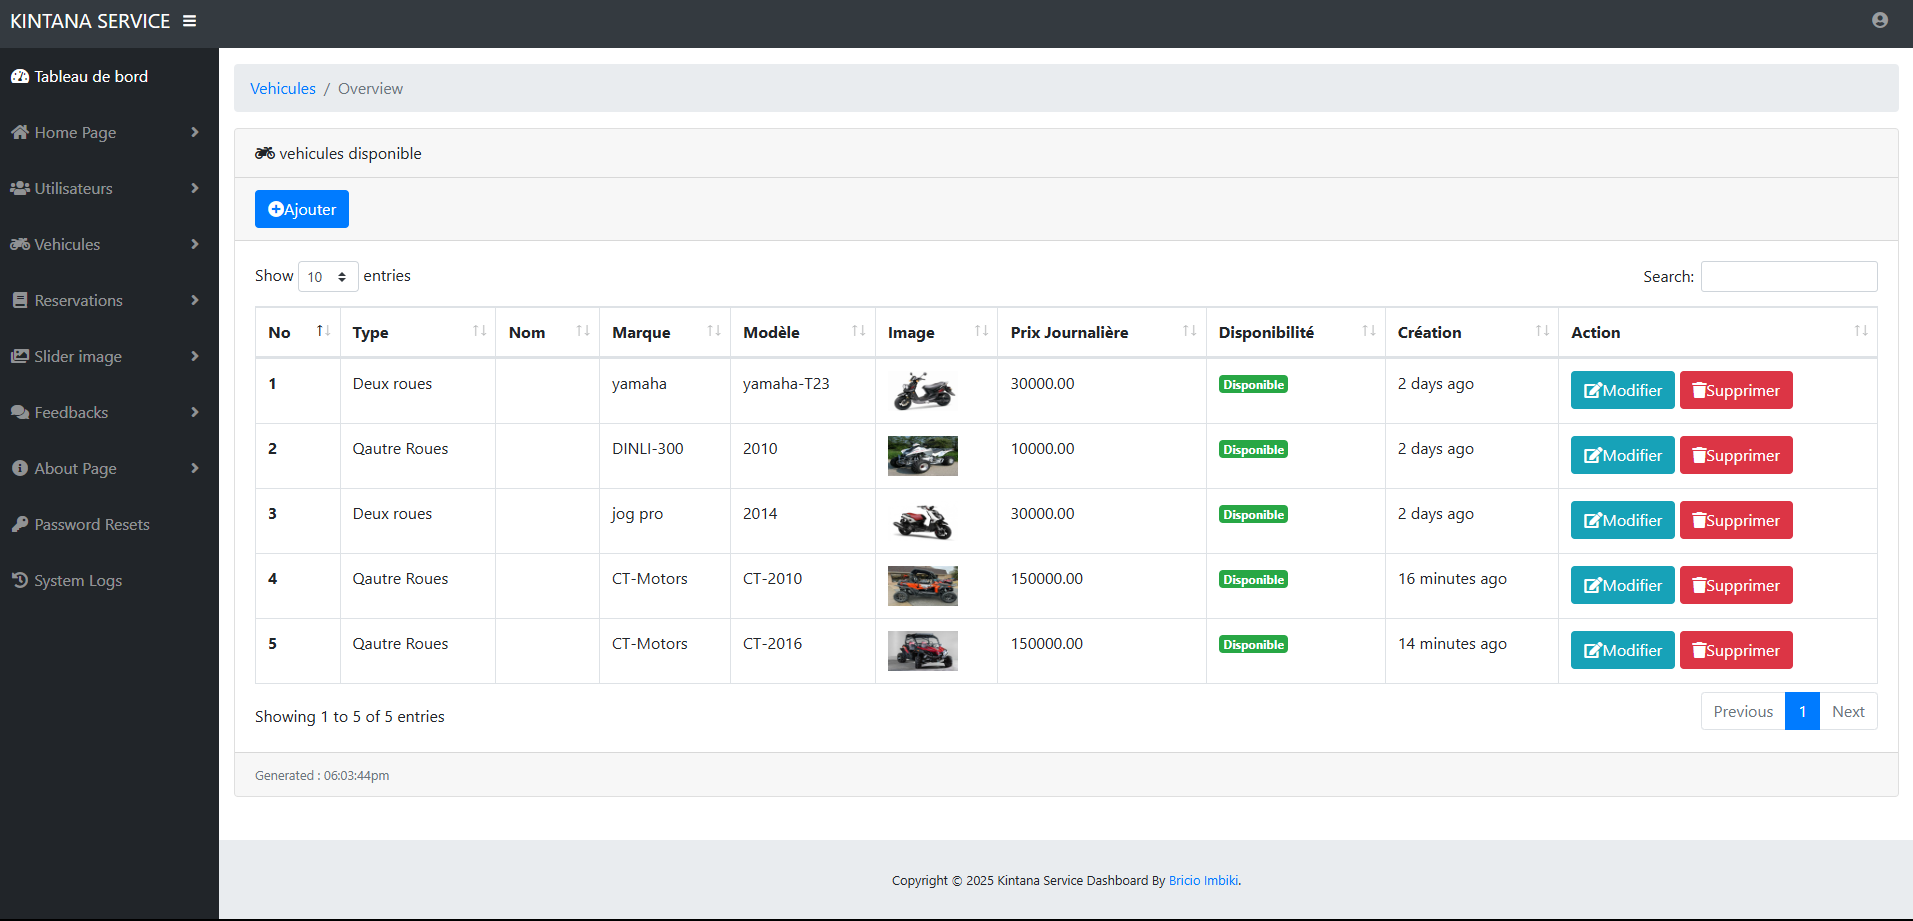Viewport: 1913px width, 921px height.
Task: Click the Feedbacks chat icon
Action: [x=18, y=412]
